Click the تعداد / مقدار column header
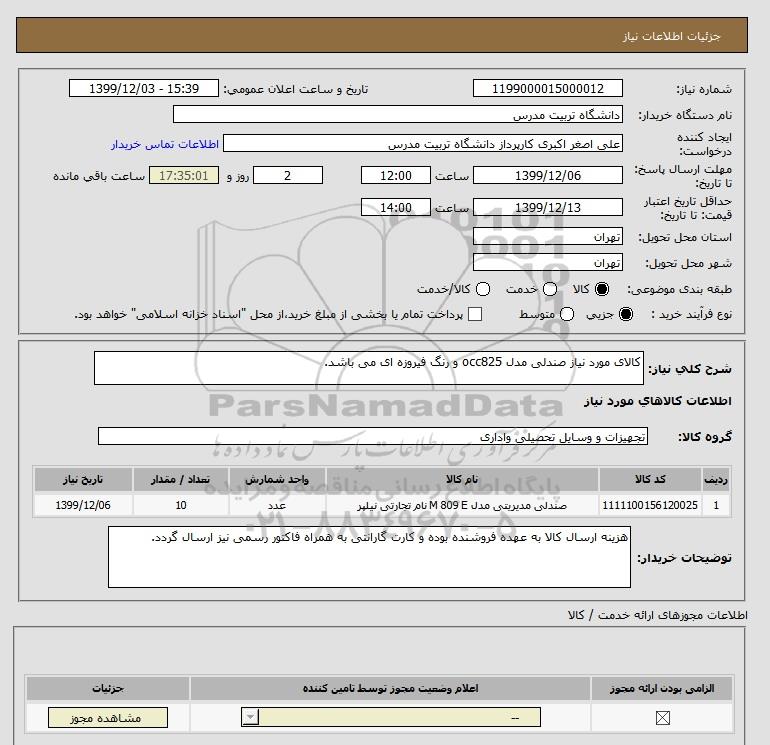 [x=181, y=479]
